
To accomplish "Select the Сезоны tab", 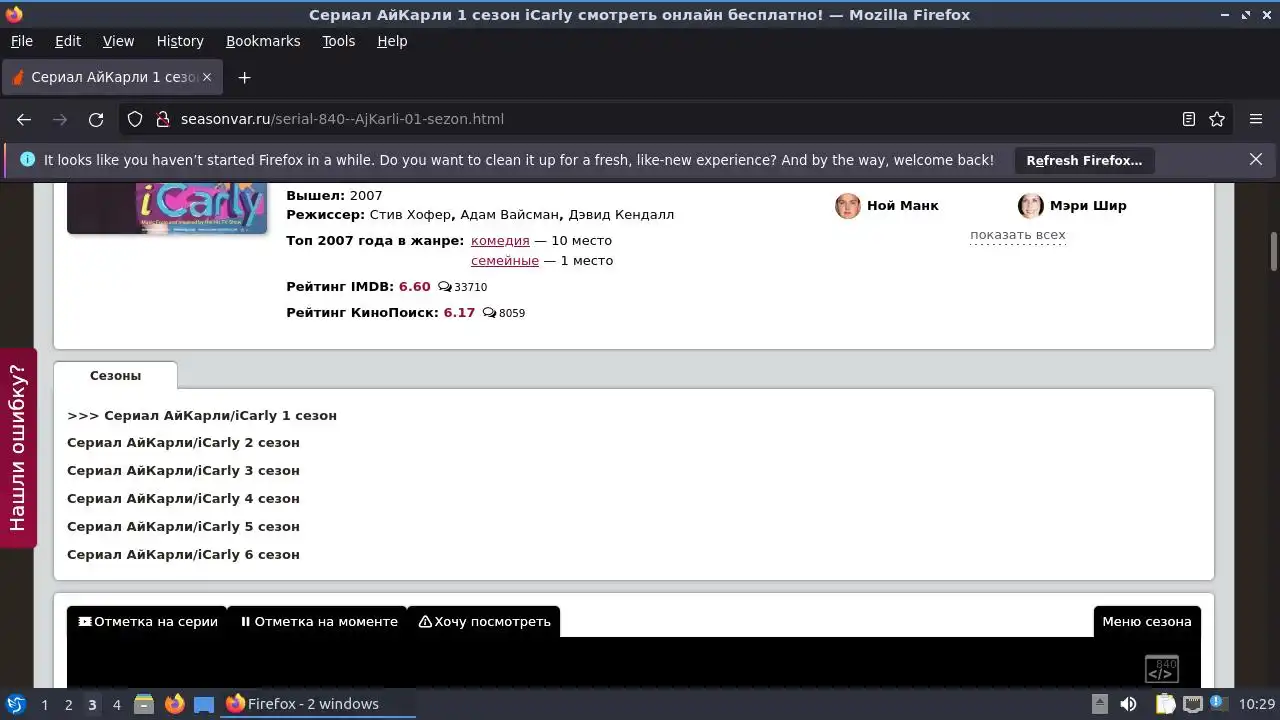I will pos(115,376).
